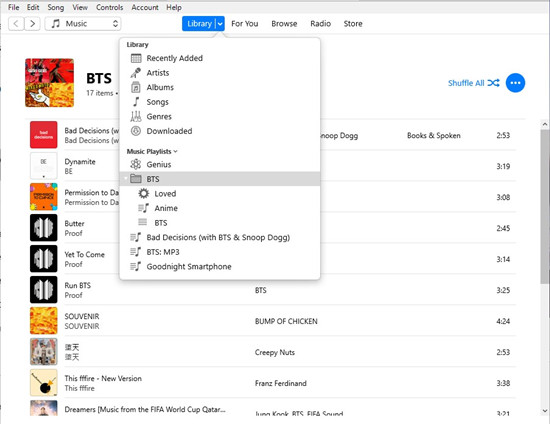
Task: Open the Controls menu
Action: (x=109, y=7)
